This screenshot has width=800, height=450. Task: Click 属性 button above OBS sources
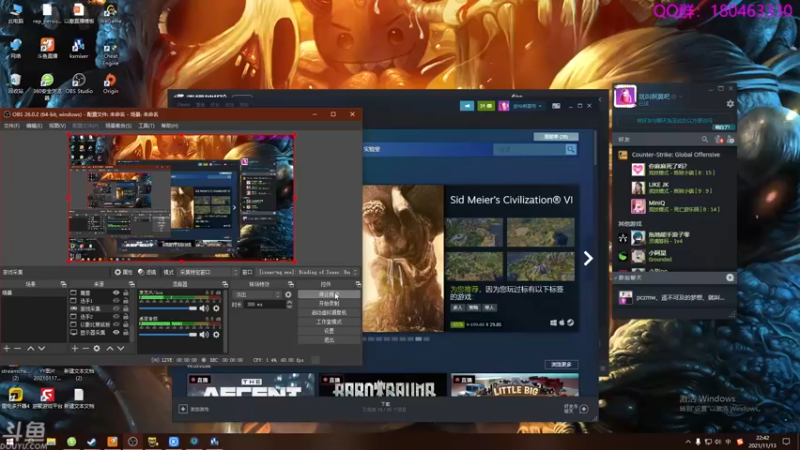pyautogui.click(x=123, y=272)
